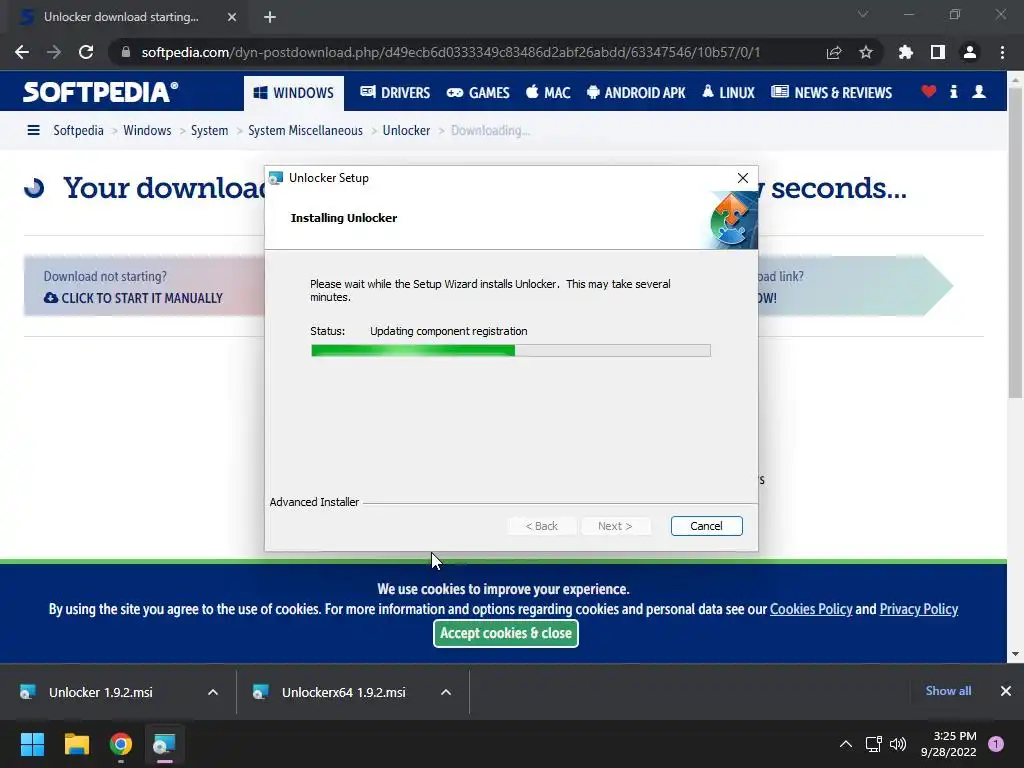Open the taskbar clock and date
The image size is (1024, 768).
pyautogui.click(x=948, y=744)
